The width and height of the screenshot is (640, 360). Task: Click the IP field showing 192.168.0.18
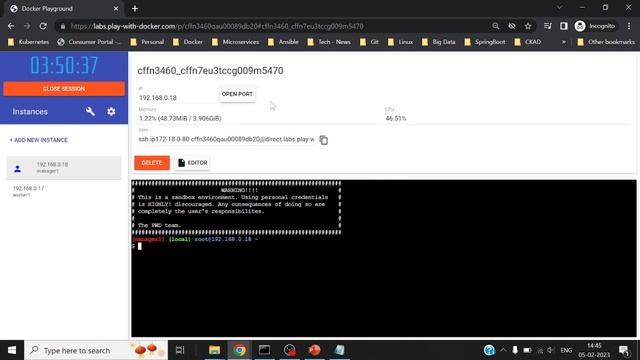tap(177, 98)
